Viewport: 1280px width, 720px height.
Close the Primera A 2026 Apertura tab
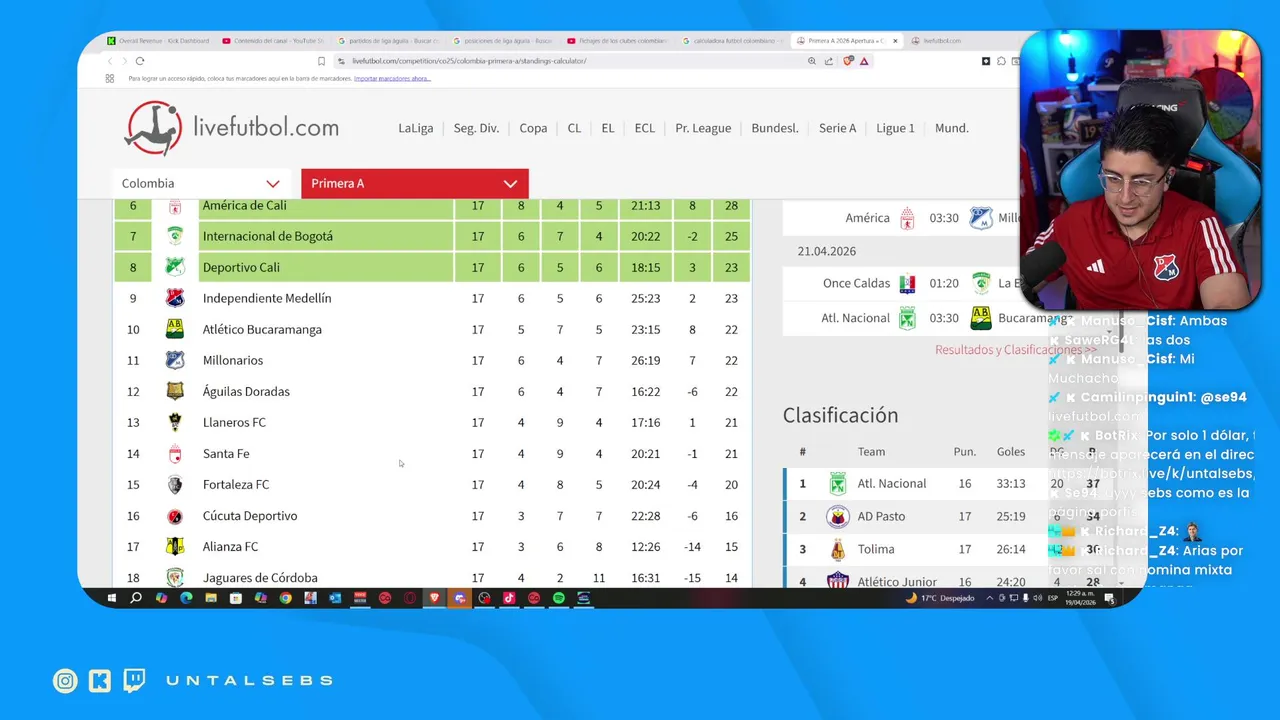(895, 41)
